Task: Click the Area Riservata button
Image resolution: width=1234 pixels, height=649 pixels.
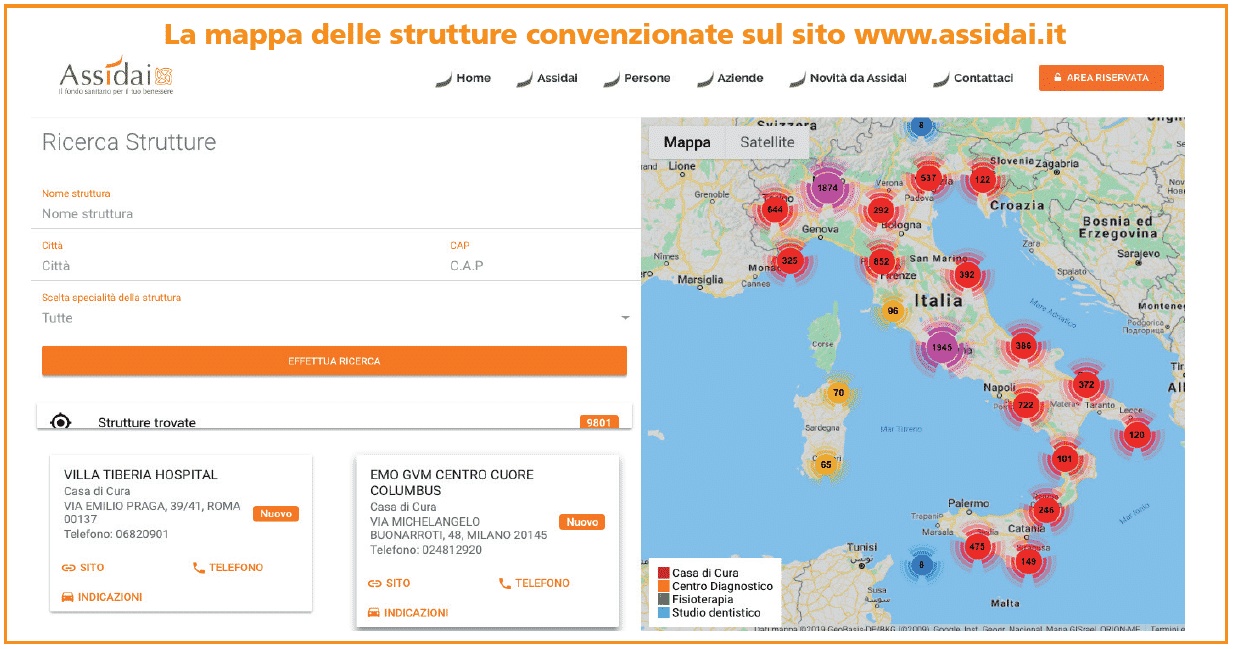Action: coord(1101,78)
